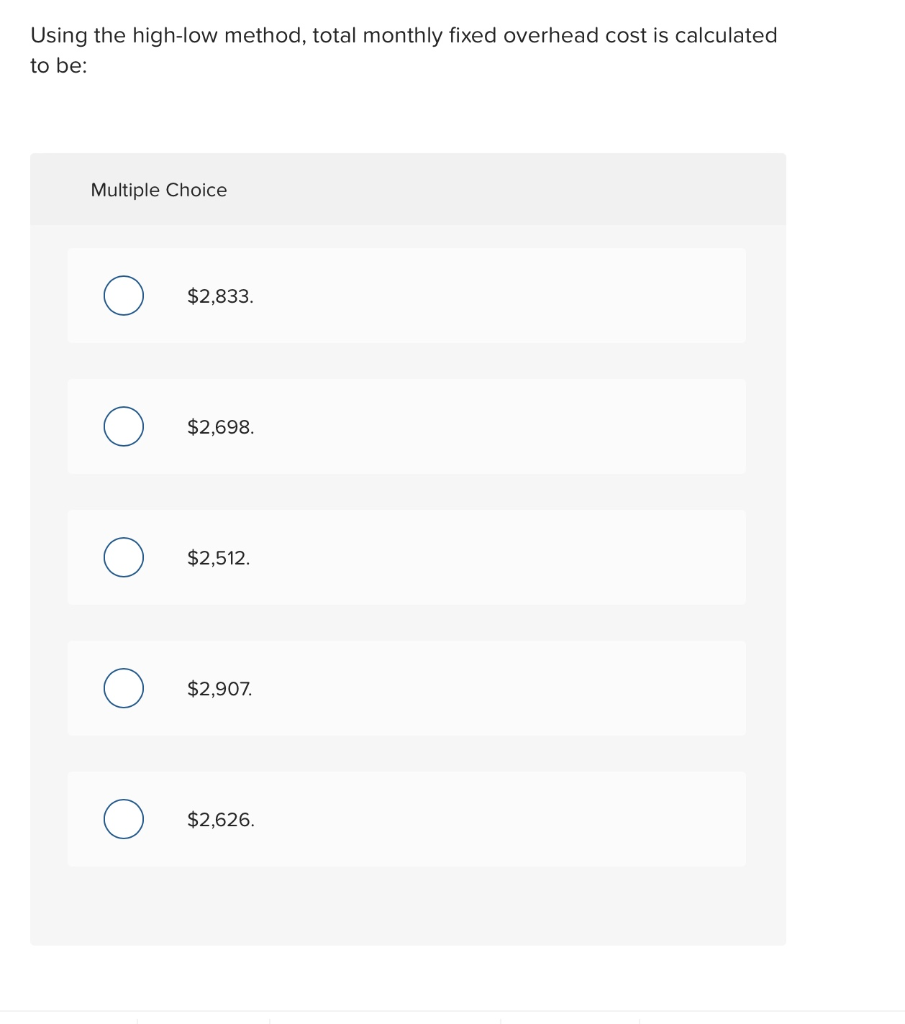Click the $2,833 answer label

tap(220, 295)
